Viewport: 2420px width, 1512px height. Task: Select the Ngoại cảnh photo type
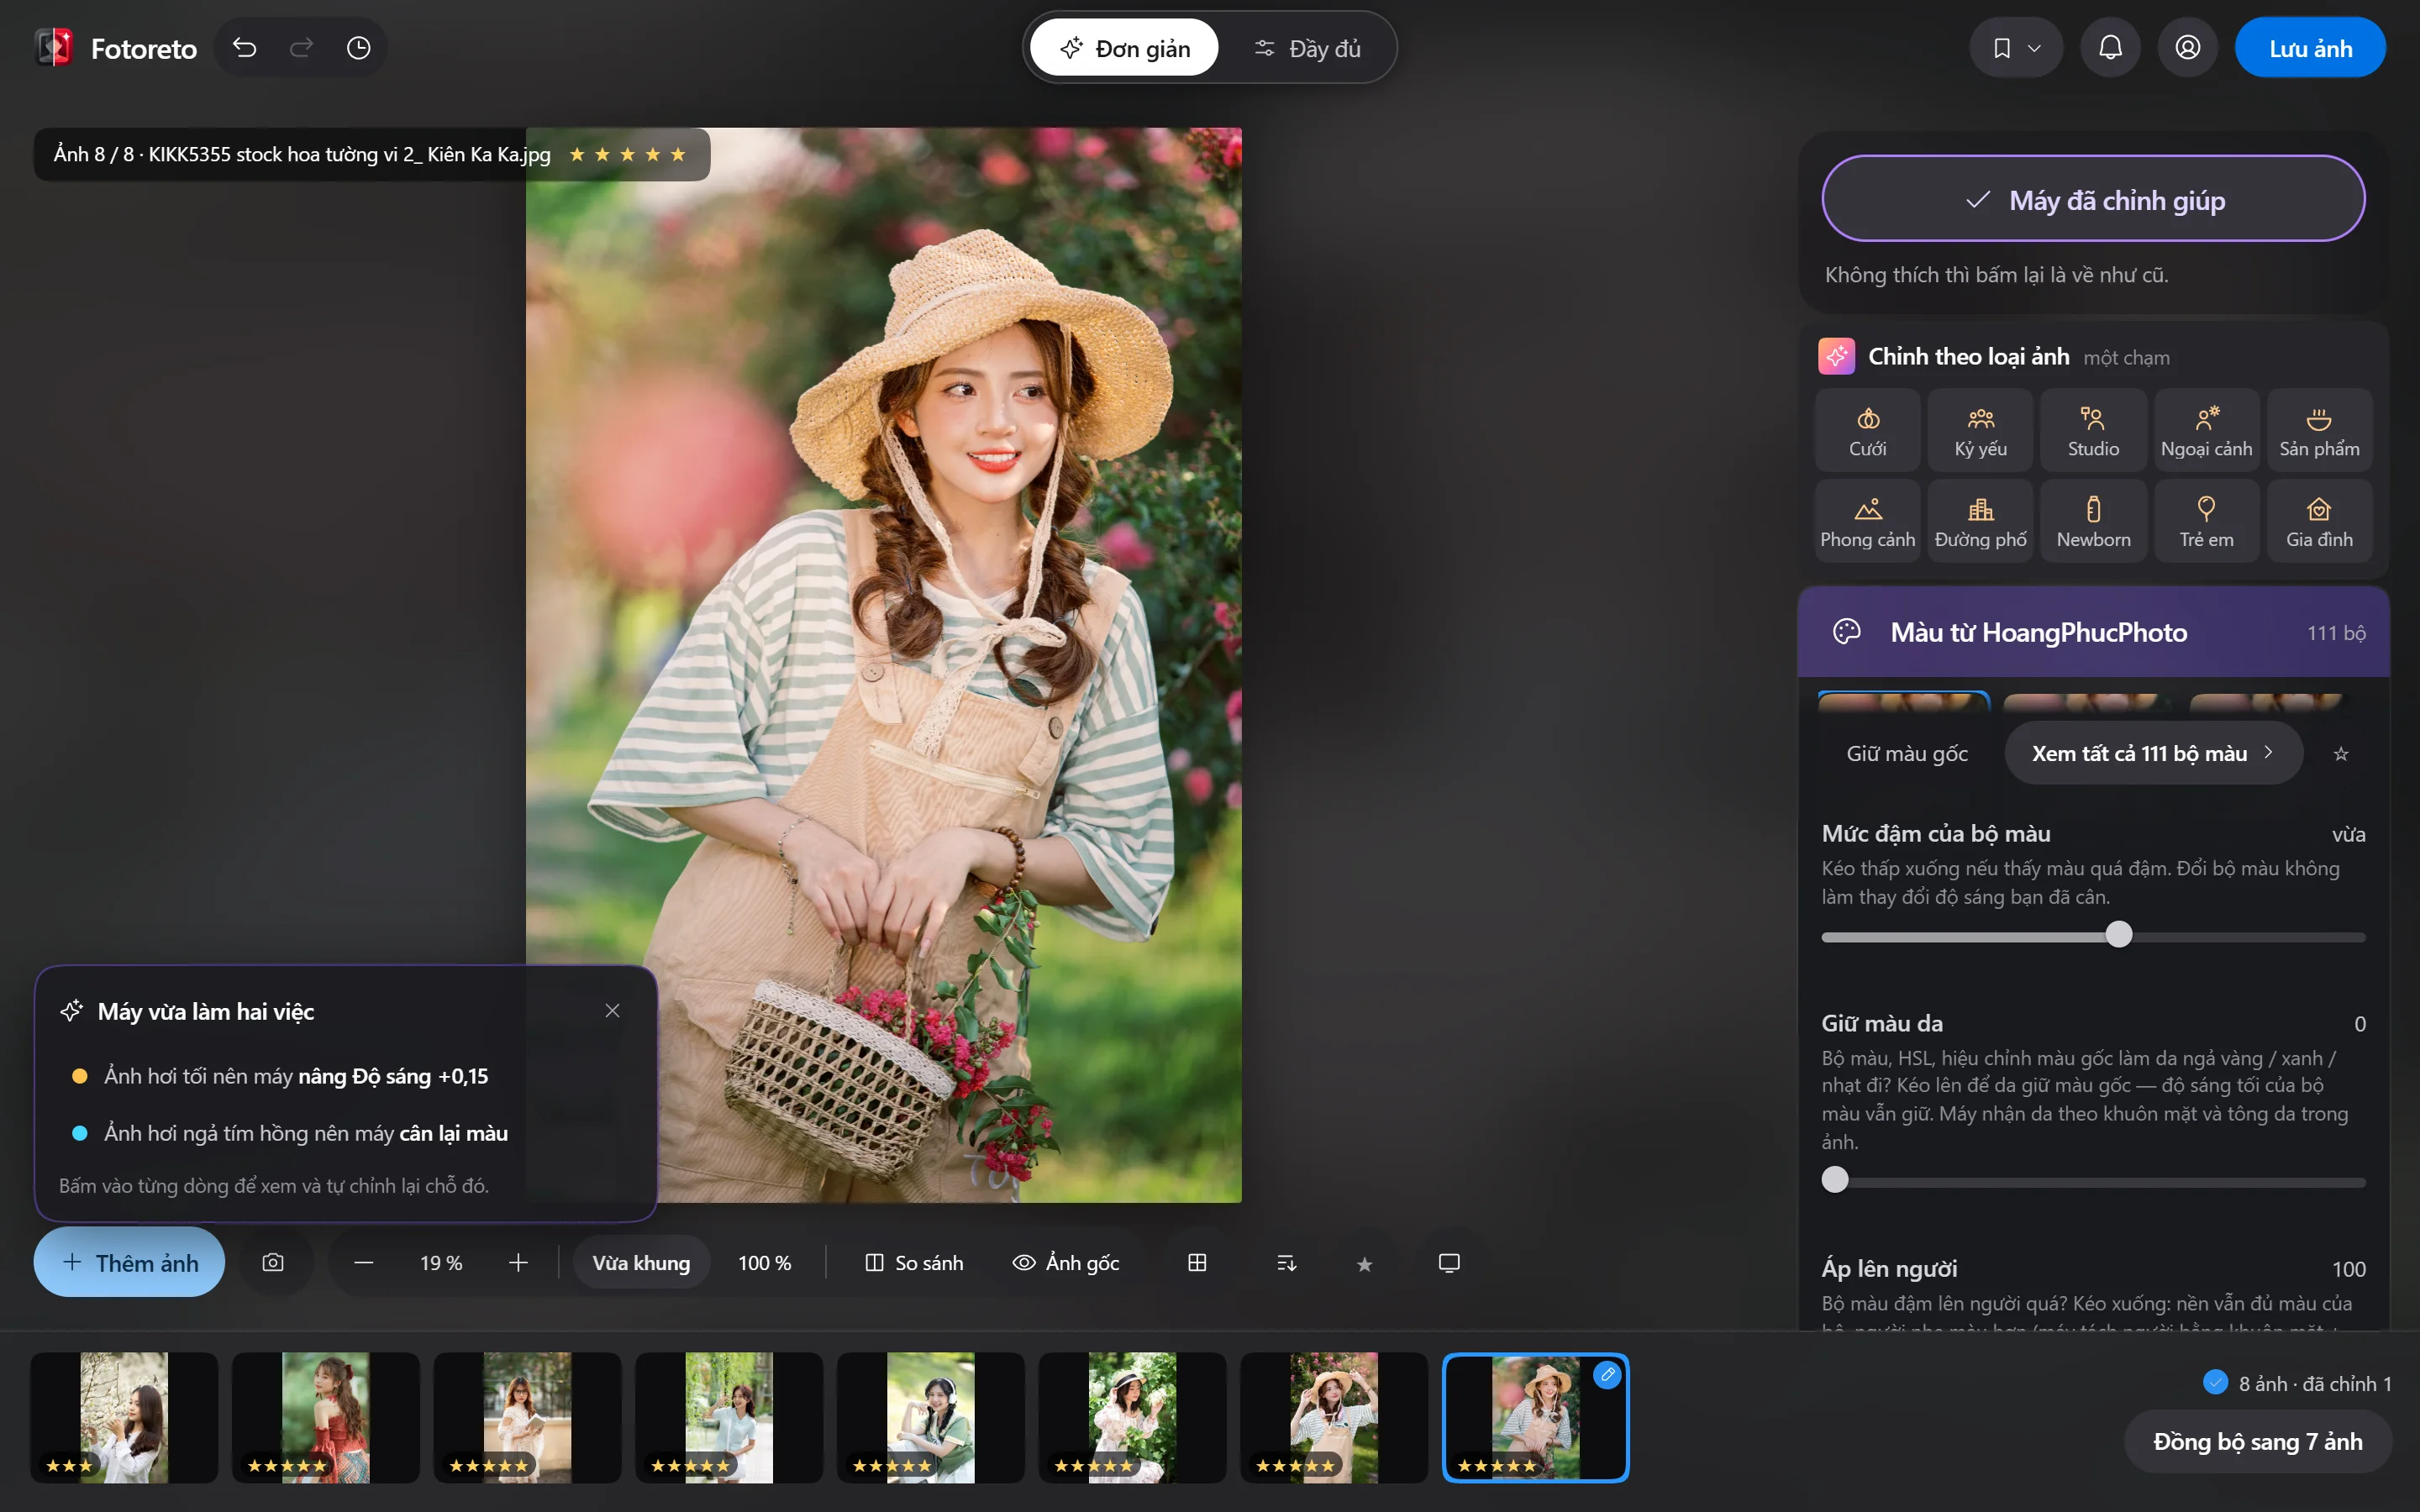[x=2206, y=431]
